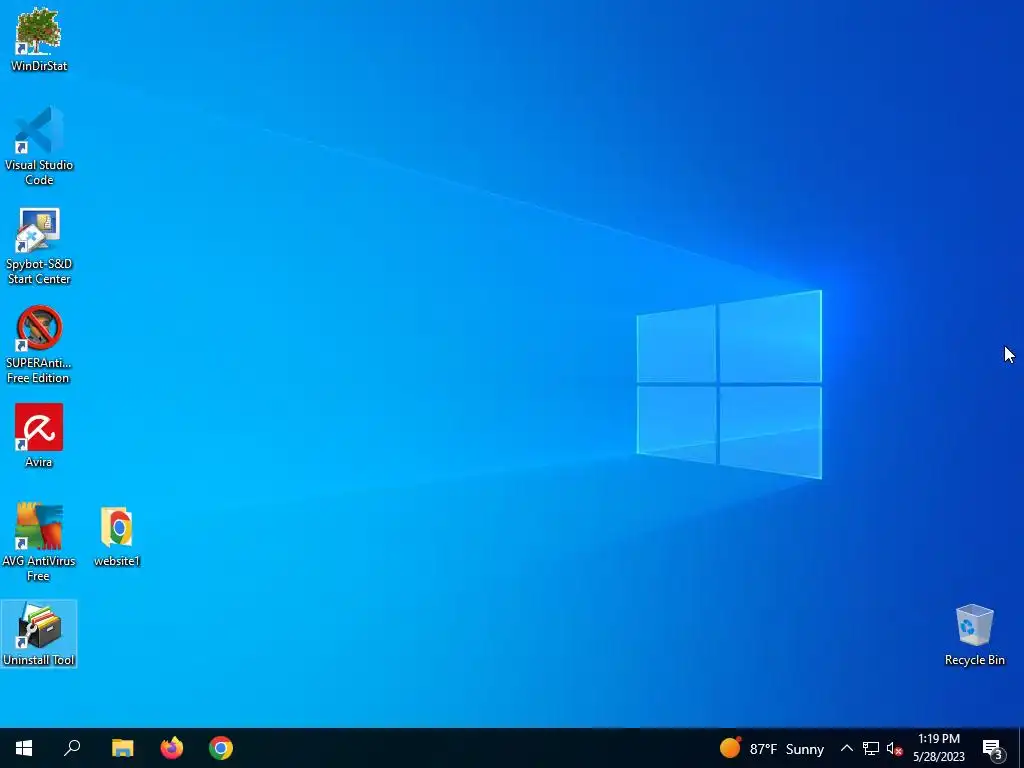Select SUPERAnti... Free Edition shortcut
Viewport: 1024px width, 768px height.
(x=39, y=344)
